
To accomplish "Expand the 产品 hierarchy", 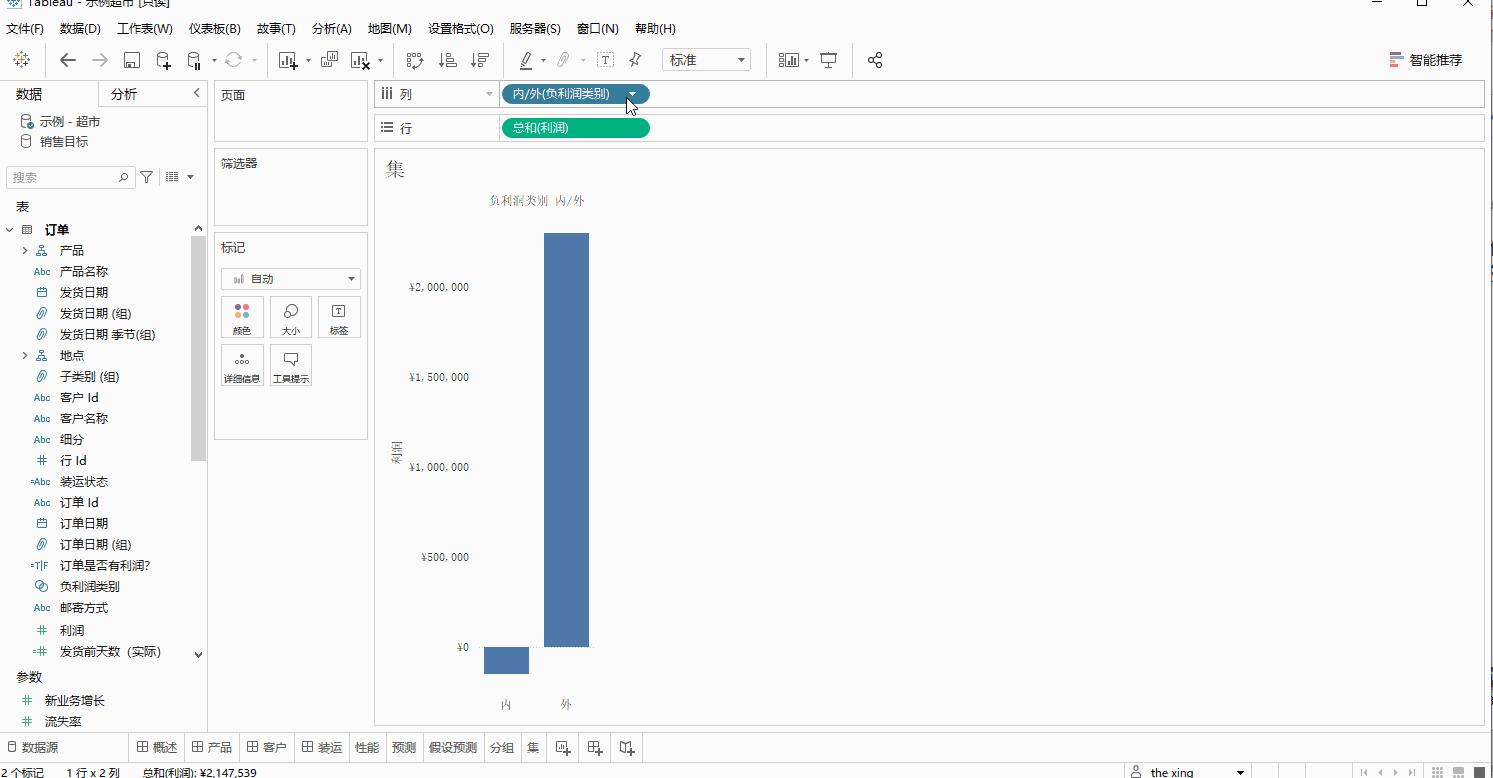I will point(25,250).
